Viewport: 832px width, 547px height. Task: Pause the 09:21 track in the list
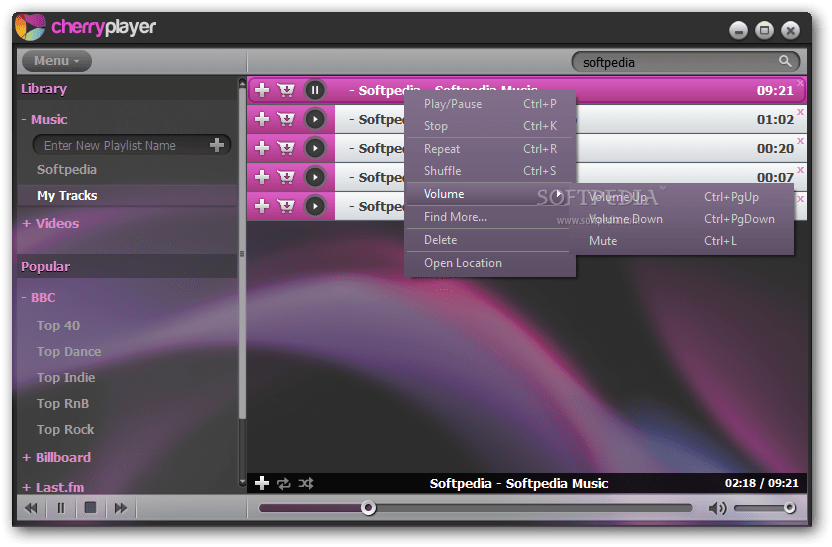point(315,90)
